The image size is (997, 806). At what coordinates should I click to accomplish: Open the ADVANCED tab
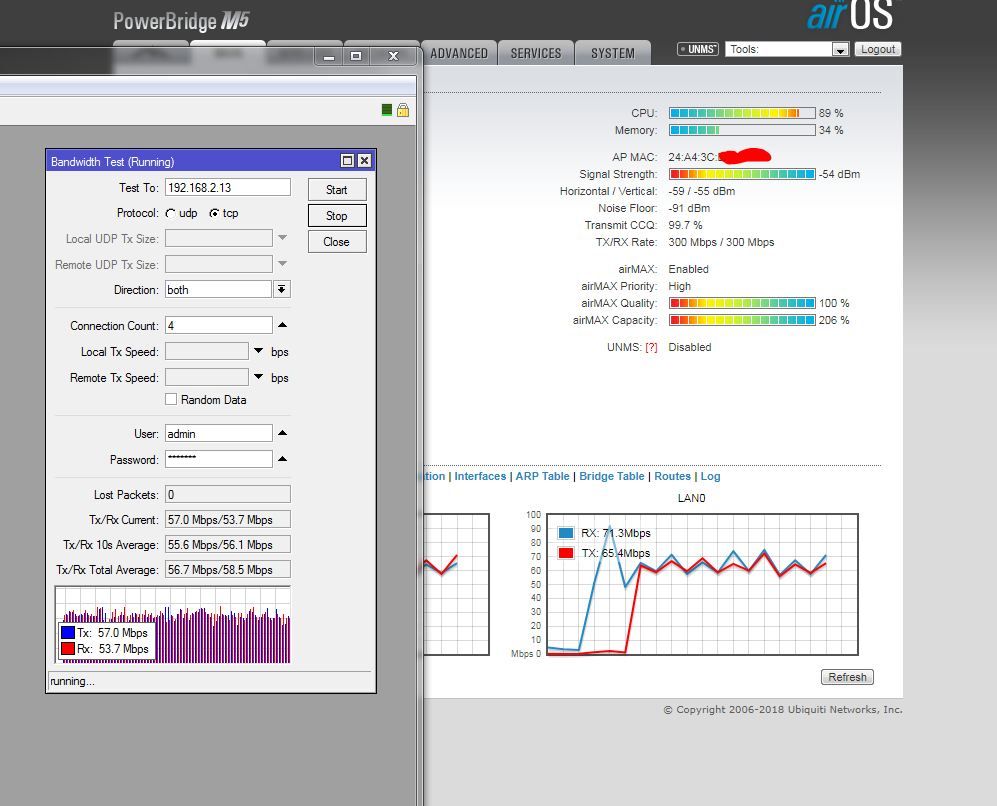click(x=459, y=53)
